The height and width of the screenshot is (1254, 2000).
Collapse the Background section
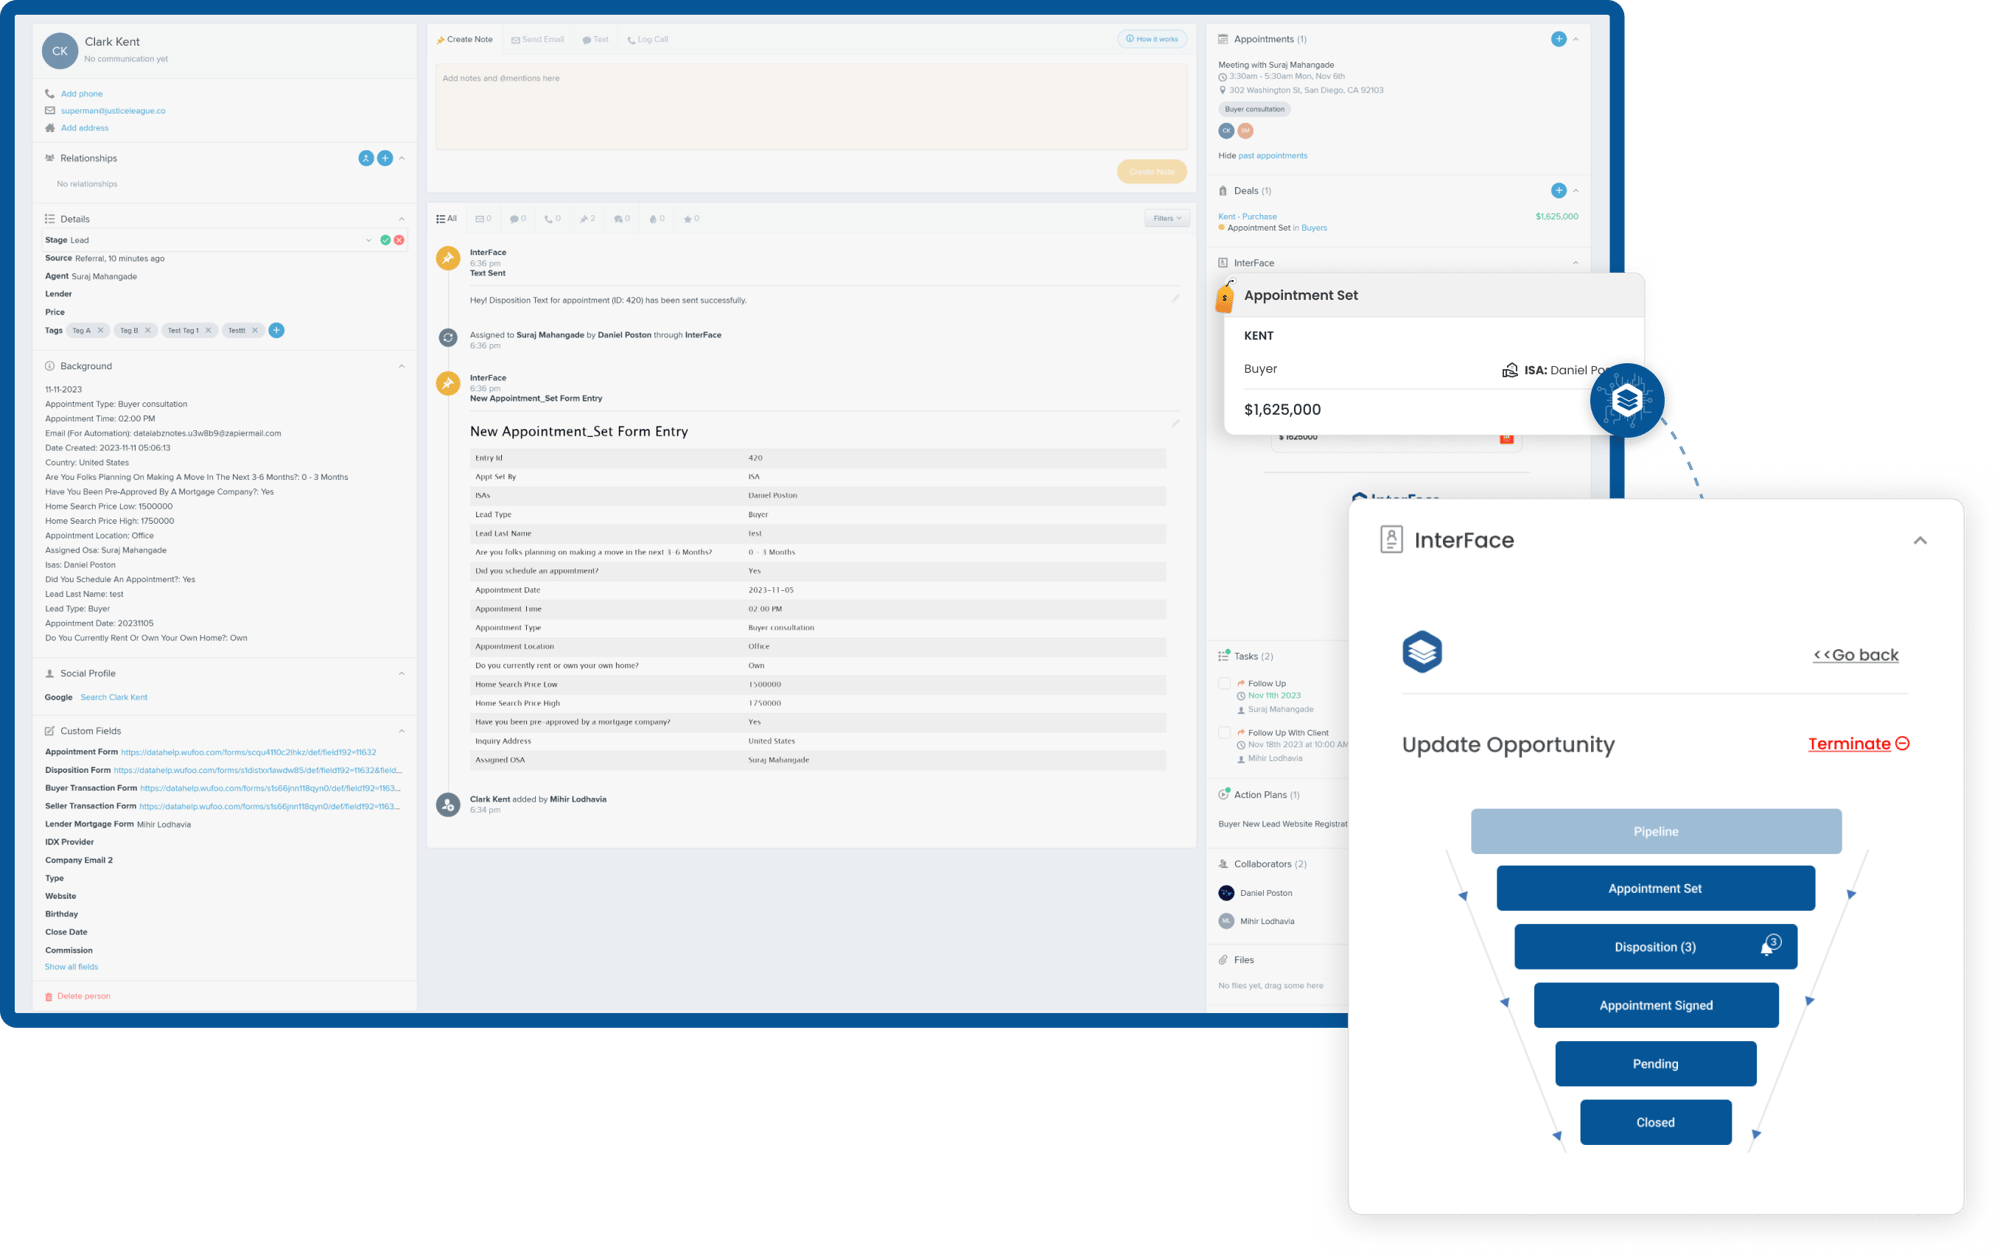pos(402,366)
